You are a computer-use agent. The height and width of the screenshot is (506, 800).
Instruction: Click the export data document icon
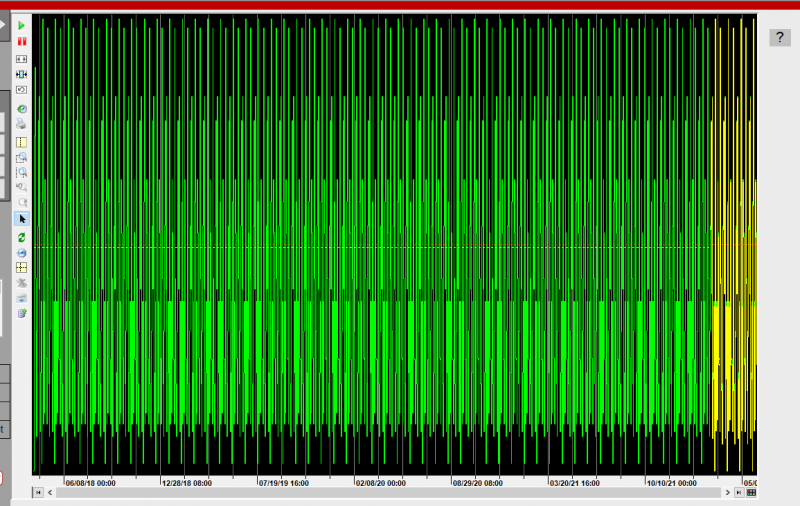point(21,313)
